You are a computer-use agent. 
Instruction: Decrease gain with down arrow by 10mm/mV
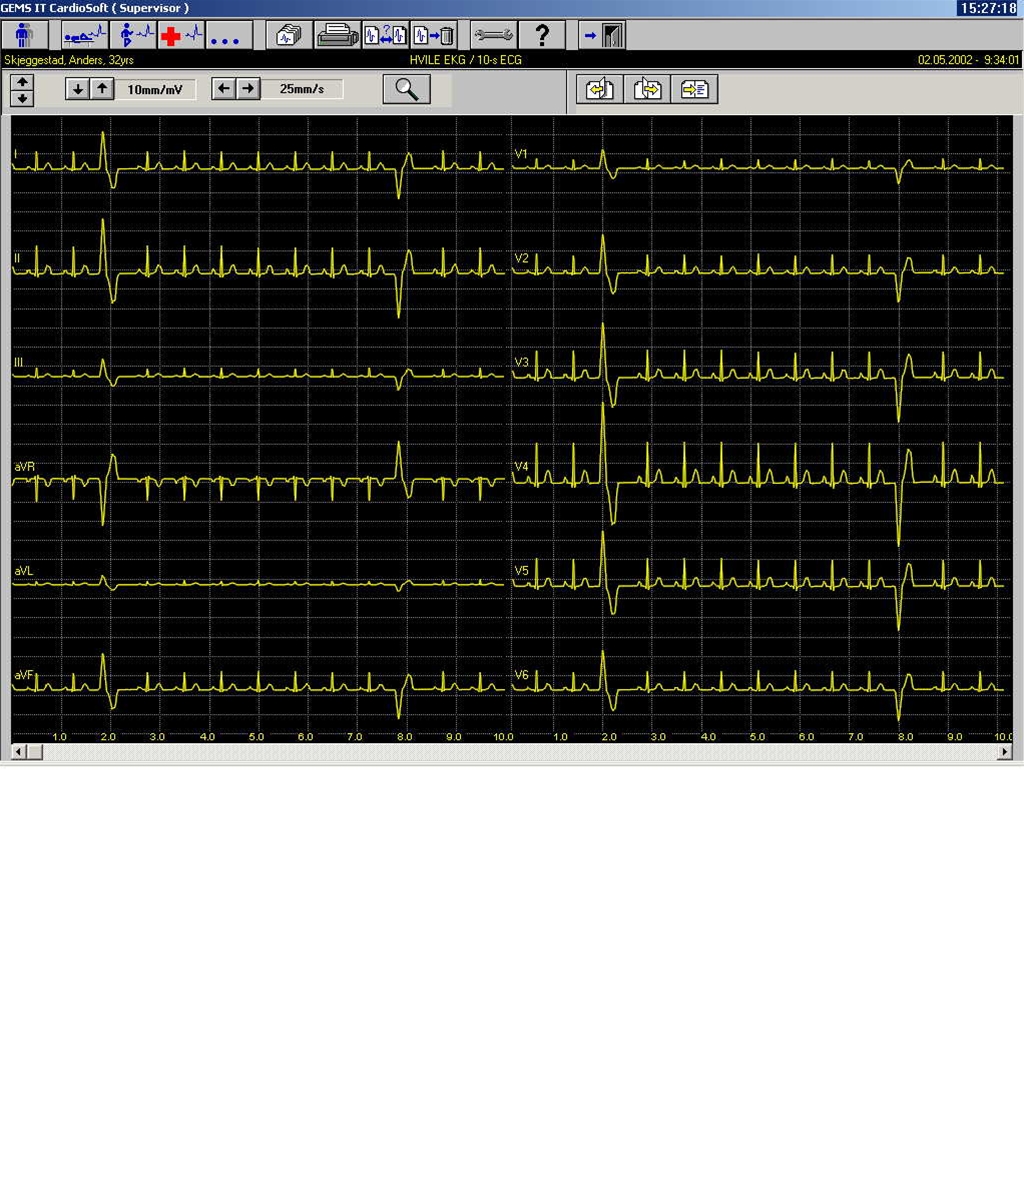78,89
